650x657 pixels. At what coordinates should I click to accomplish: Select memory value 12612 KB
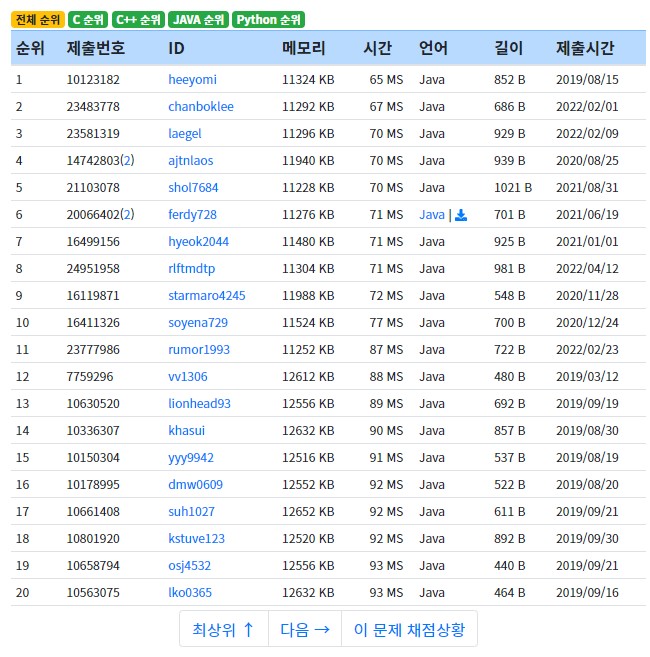point(308,376)
